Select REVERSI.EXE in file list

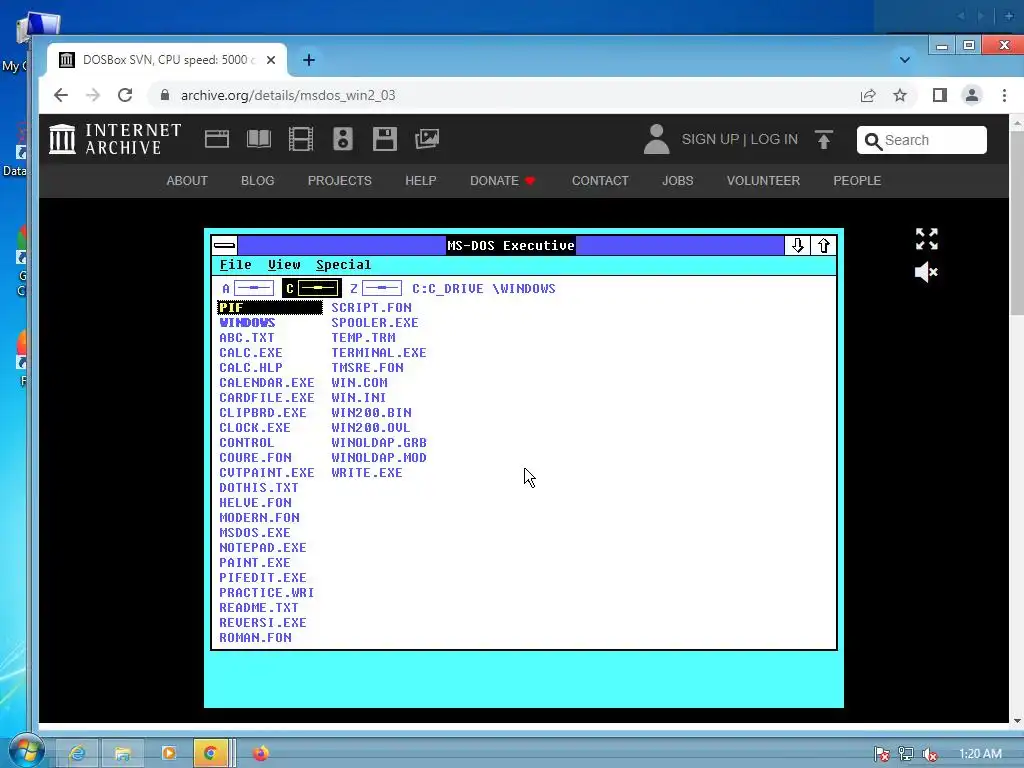[263, 623]
